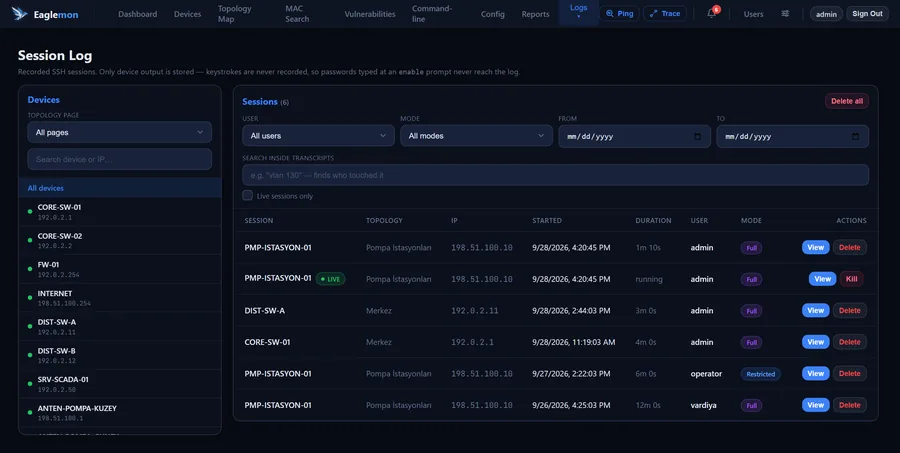Viewport: 900px width, 453px height.
Task: Select INTERNET in the Devices list
Action: [120, 297]
